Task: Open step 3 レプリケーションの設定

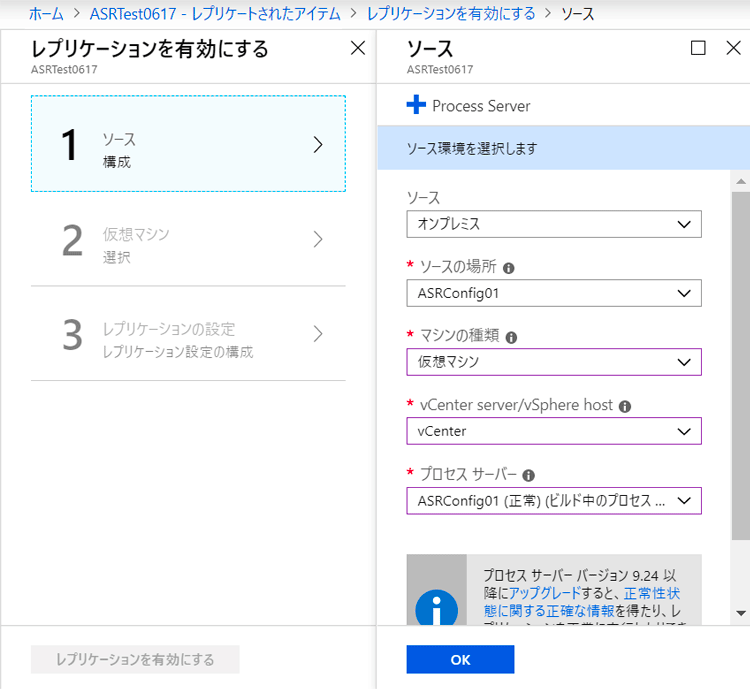Action: click(x=188, y=336)
